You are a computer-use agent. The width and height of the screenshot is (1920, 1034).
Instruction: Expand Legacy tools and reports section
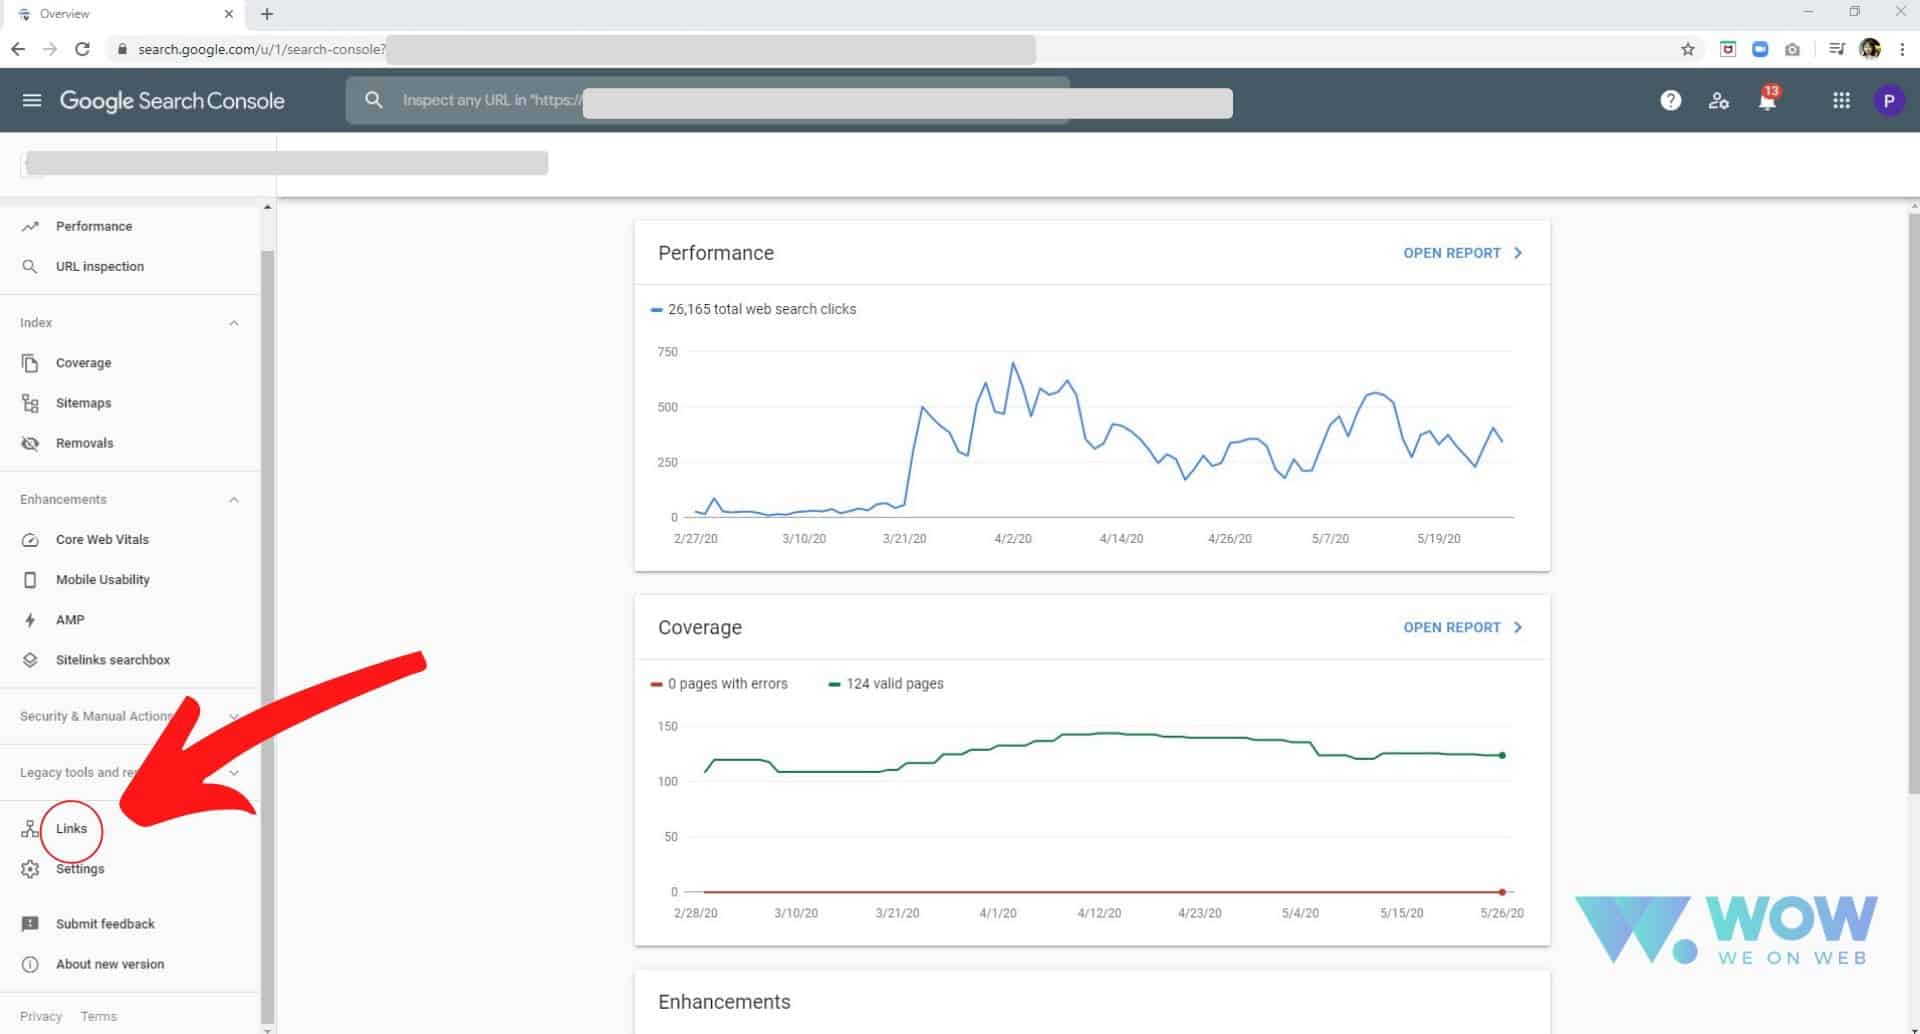[234, 773]
